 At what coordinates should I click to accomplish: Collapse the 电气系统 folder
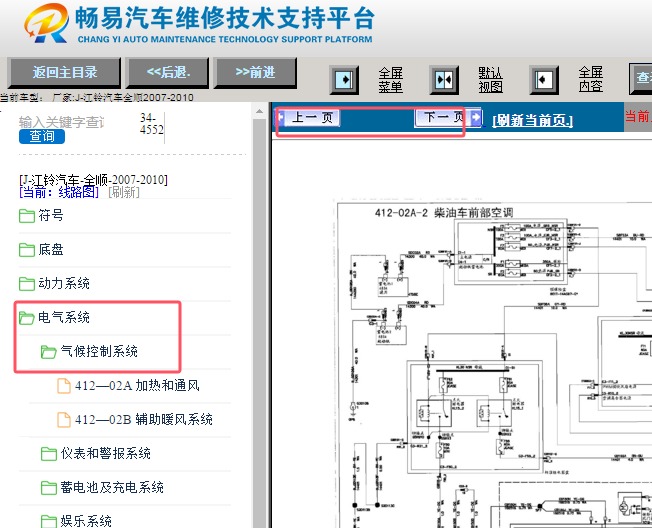coord(64,318)
